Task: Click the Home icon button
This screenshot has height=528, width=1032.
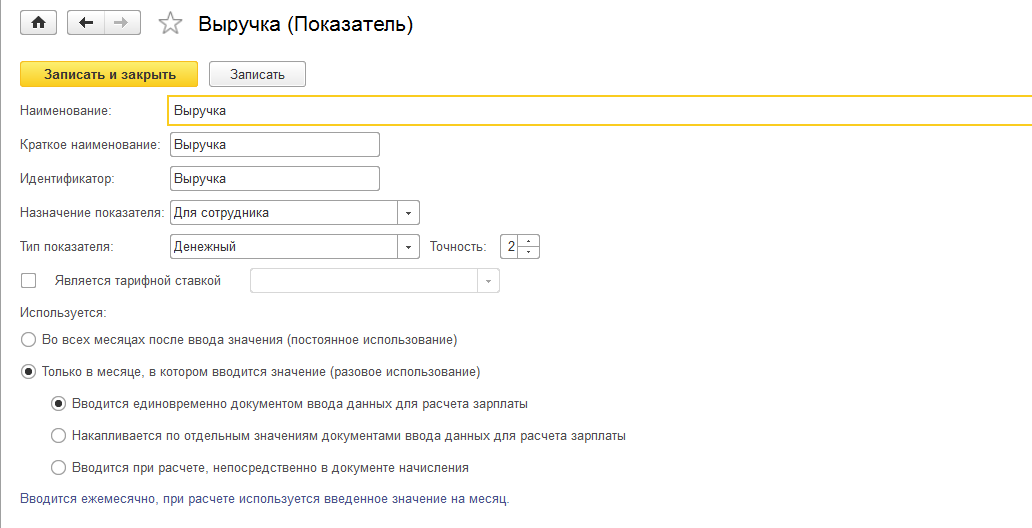Action: (x=39, y=23)
